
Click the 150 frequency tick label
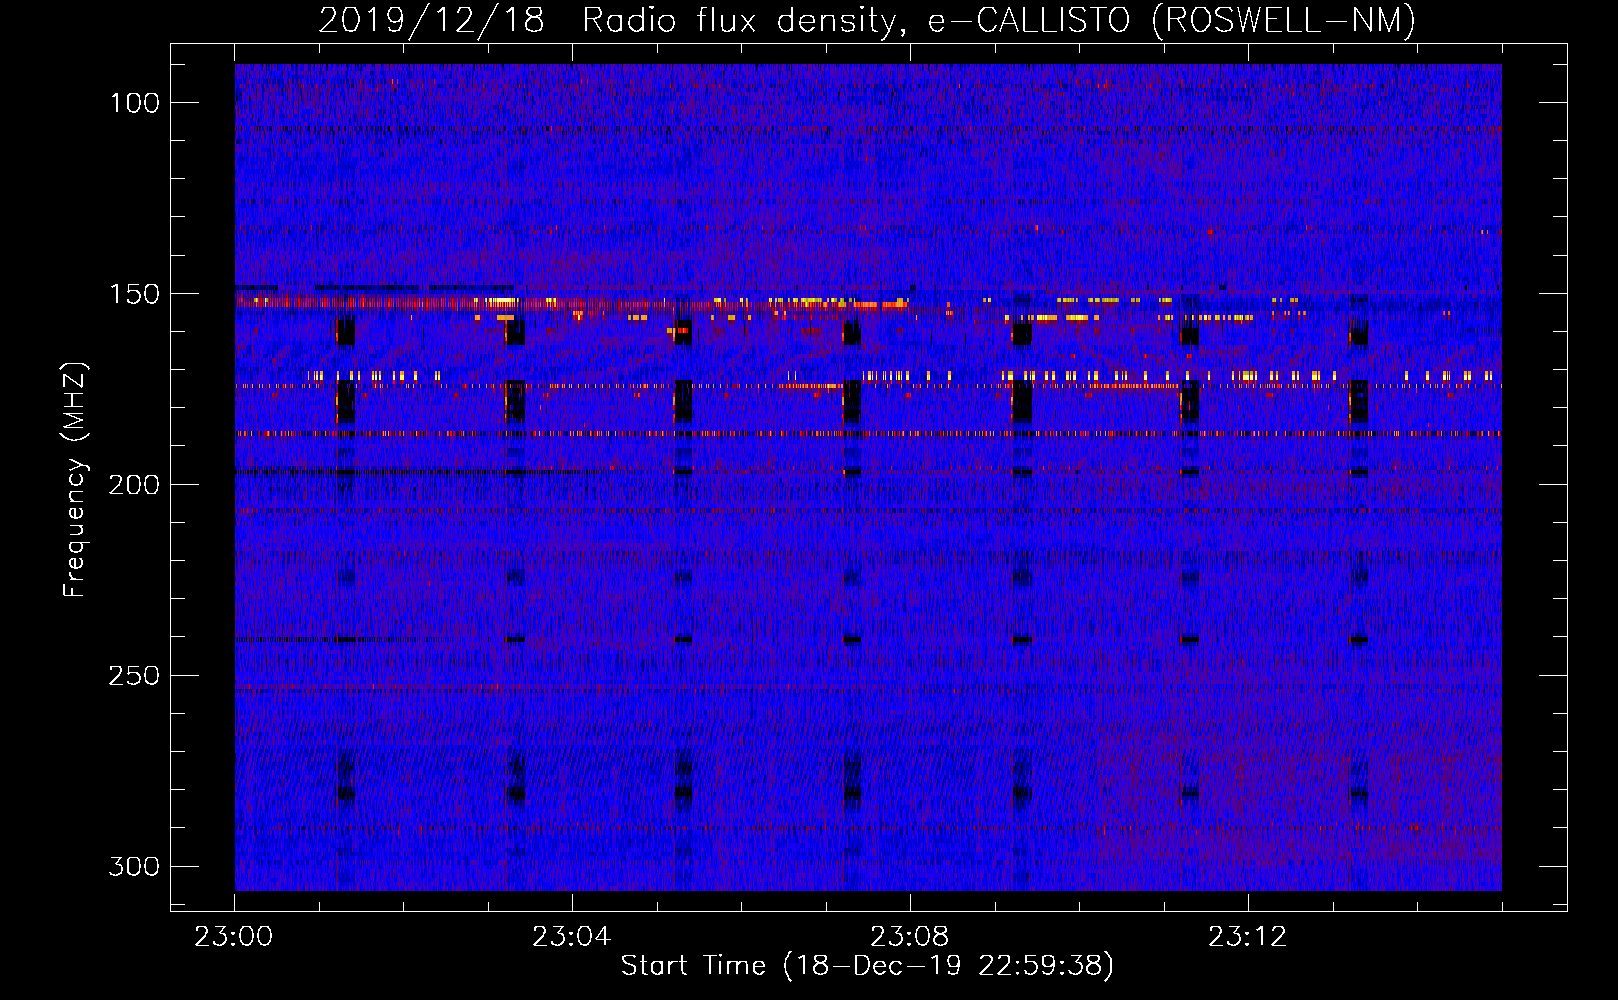135,294
